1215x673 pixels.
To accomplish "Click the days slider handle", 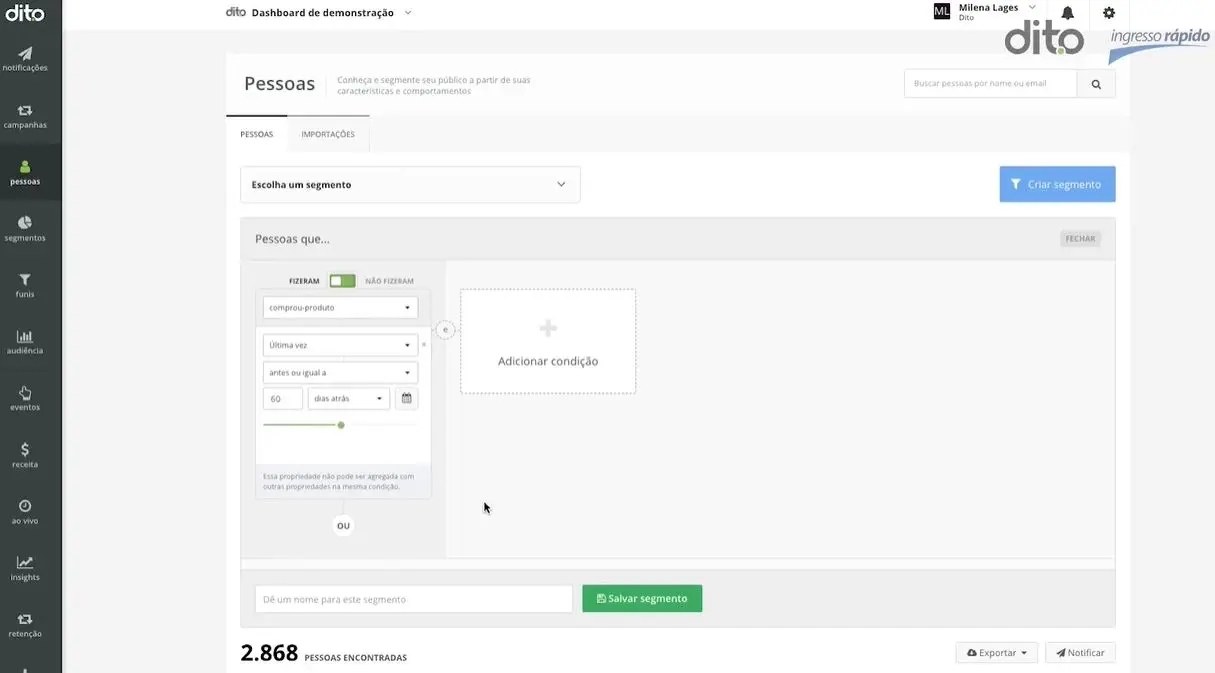I will click(341, 425).
